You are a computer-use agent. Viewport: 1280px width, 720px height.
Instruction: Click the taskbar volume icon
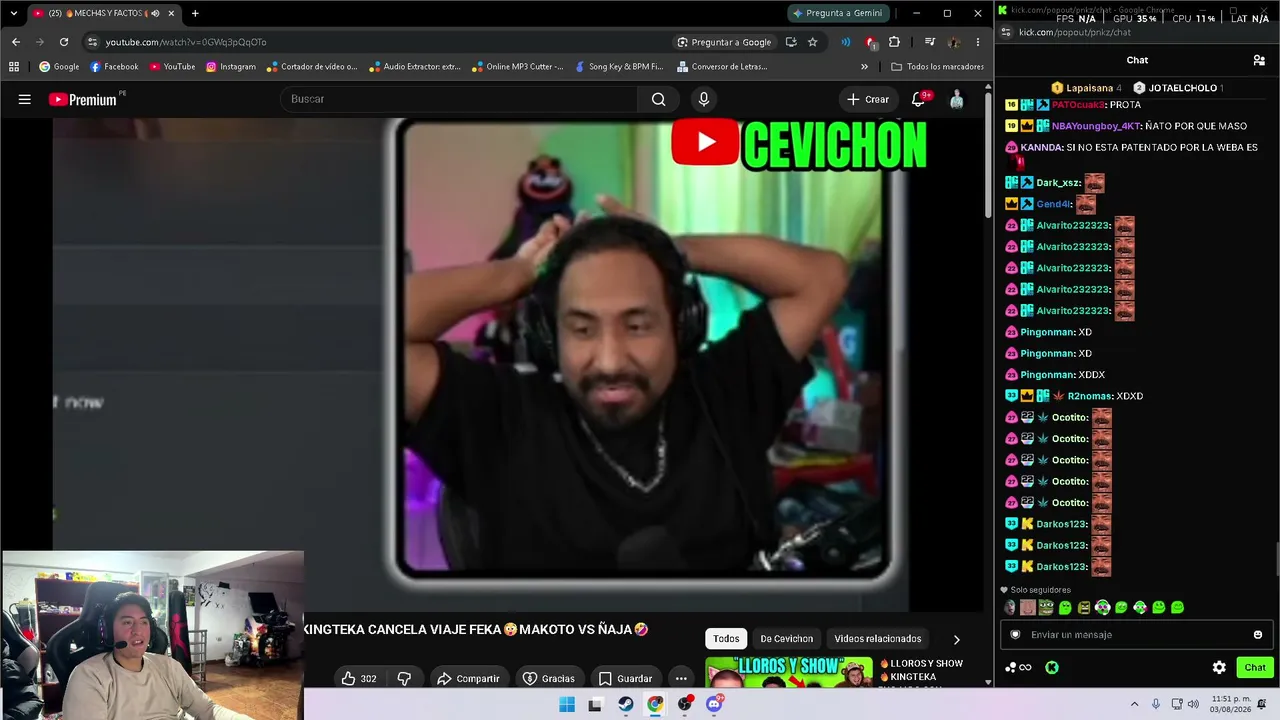[x=1193, y=704]
